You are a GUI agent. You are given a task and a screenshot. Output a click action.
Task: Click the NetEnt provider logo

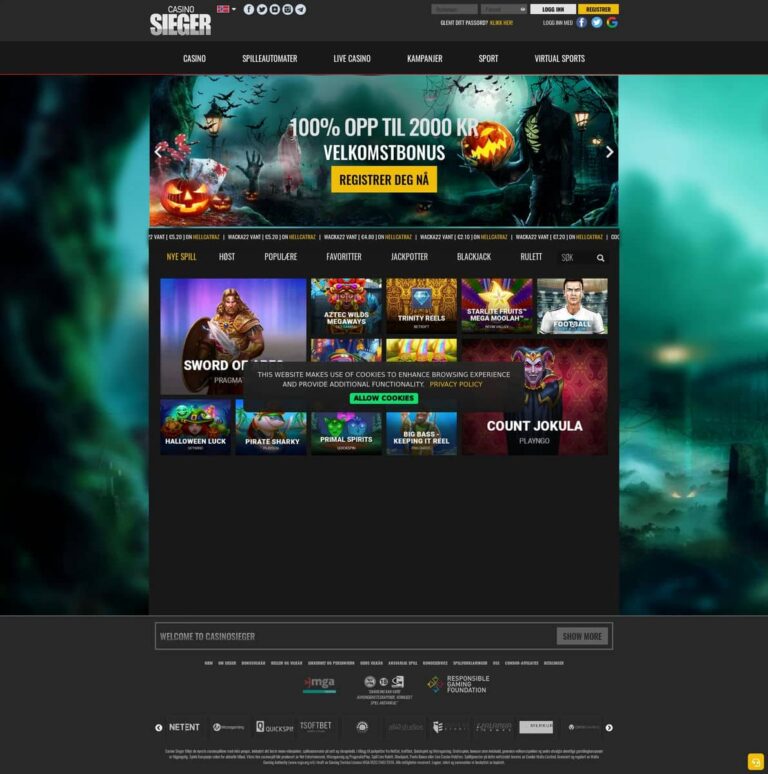pyautogui.click(x=184, y=727)
